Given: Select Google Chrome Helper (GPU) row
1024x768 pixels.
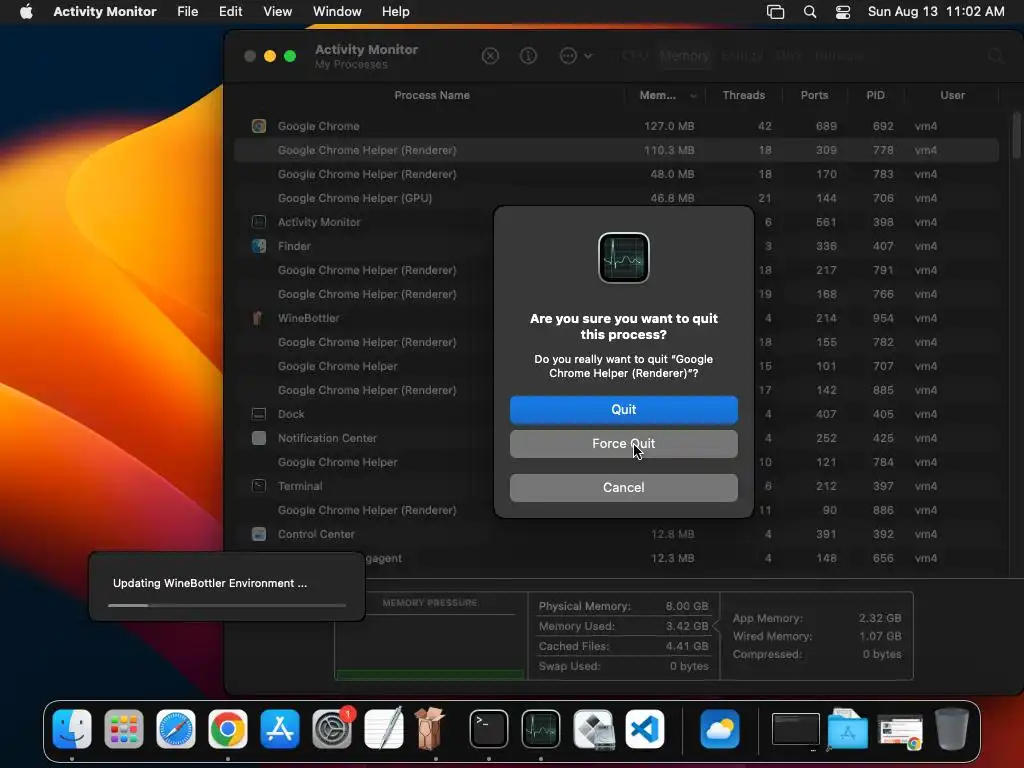Looking at the screenshot, I should click(616, 198).
